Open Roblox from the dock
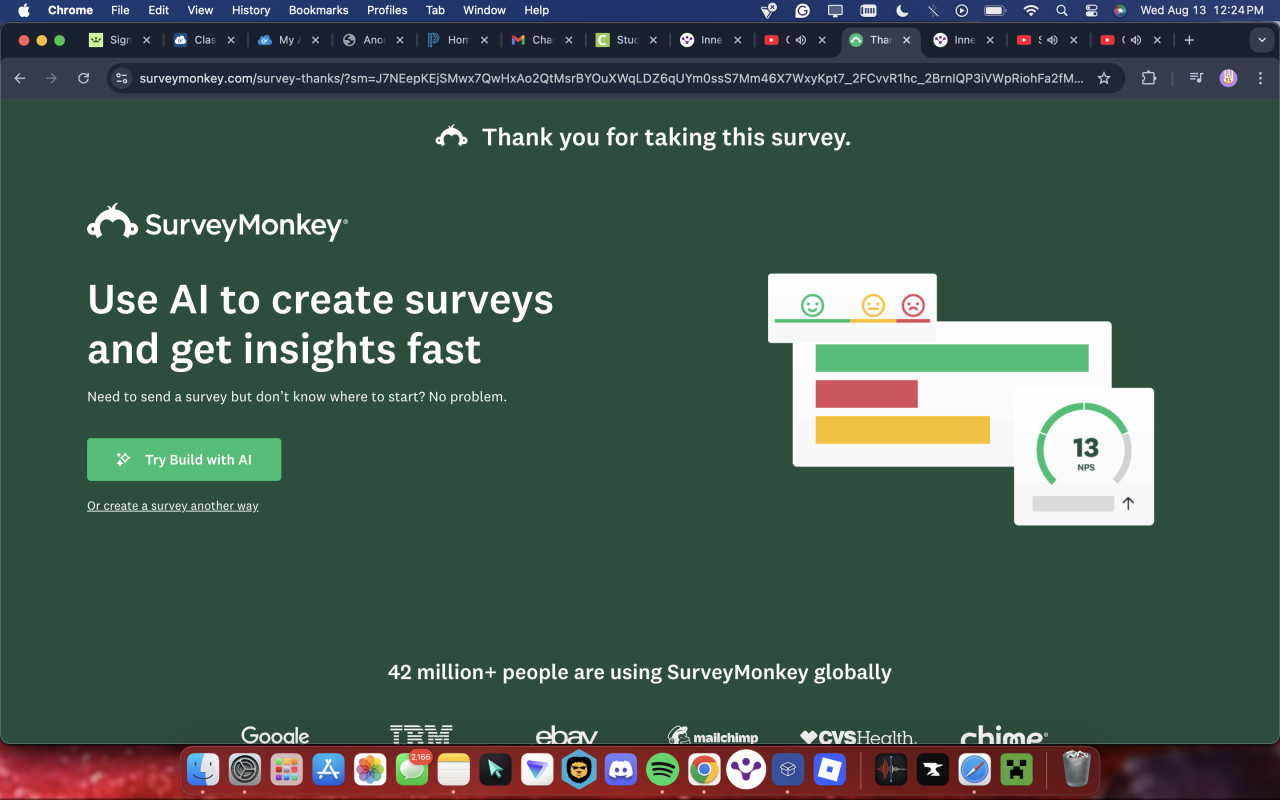The width and height of the screenshot is (1280, 800). pos(829,769)
